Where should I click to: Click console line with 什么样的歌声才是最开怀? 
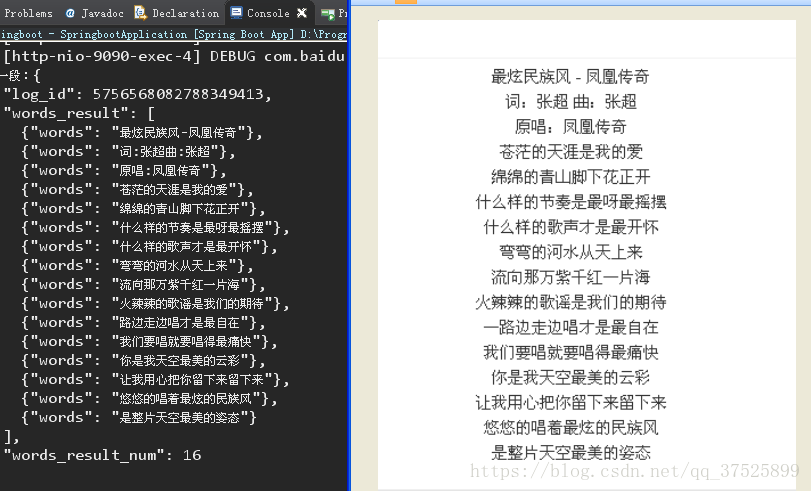[149, 247]
